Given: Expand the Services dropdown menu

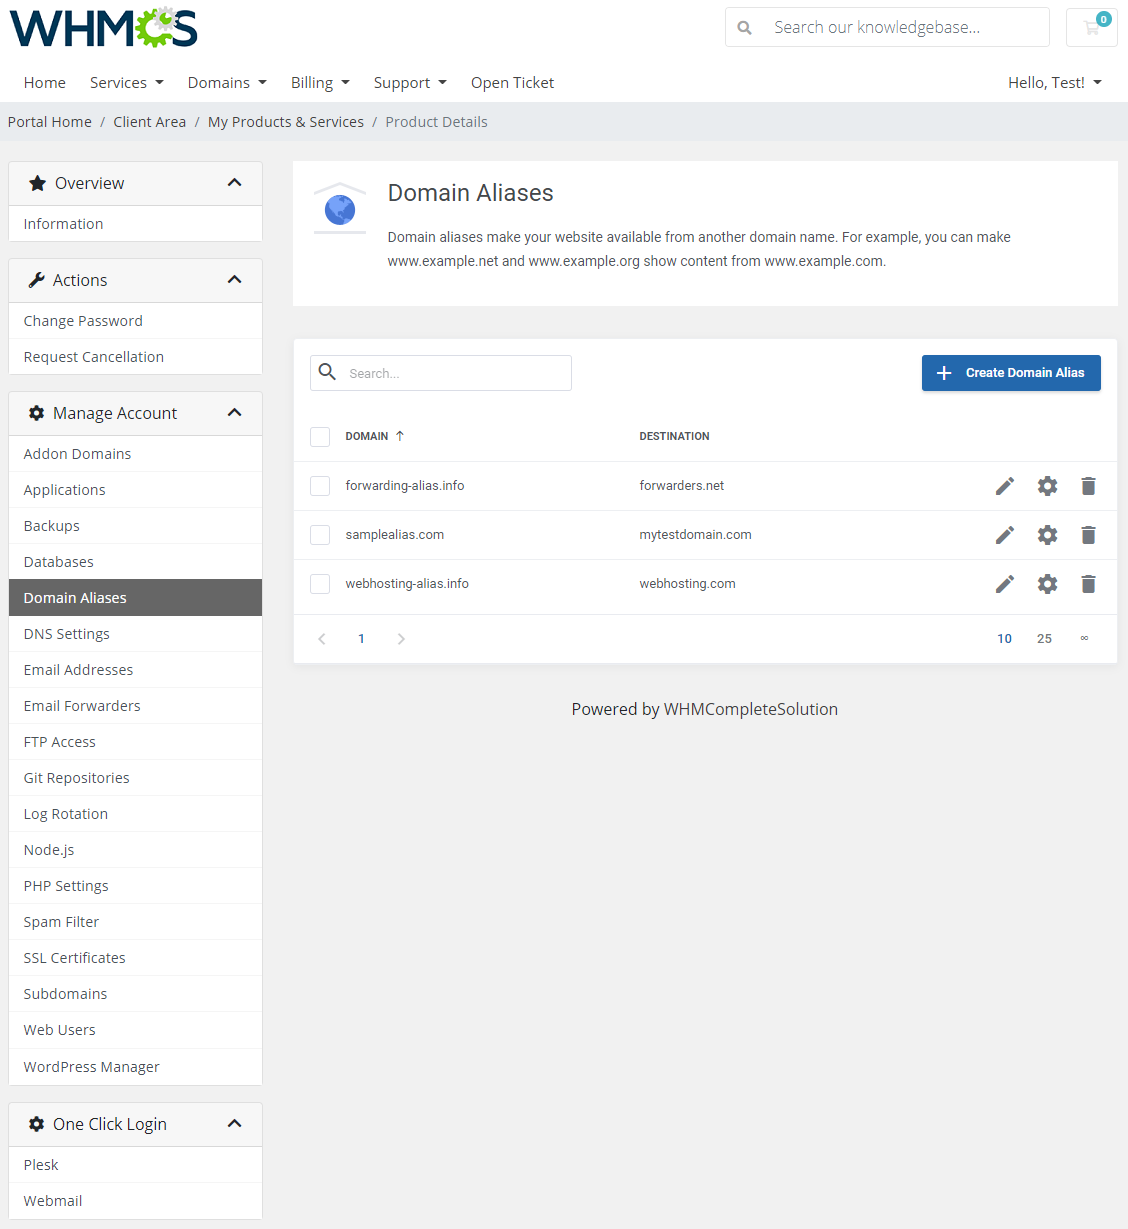Looking at the screenshot, I should (126, 83).
